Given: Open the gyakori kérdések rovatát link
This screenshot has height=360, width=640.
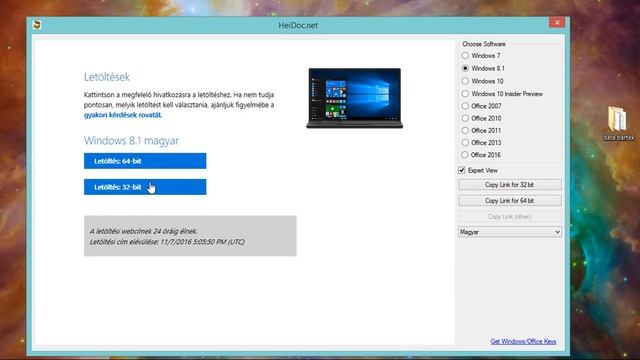Looking at the screenshot, I should pos(122,115).
